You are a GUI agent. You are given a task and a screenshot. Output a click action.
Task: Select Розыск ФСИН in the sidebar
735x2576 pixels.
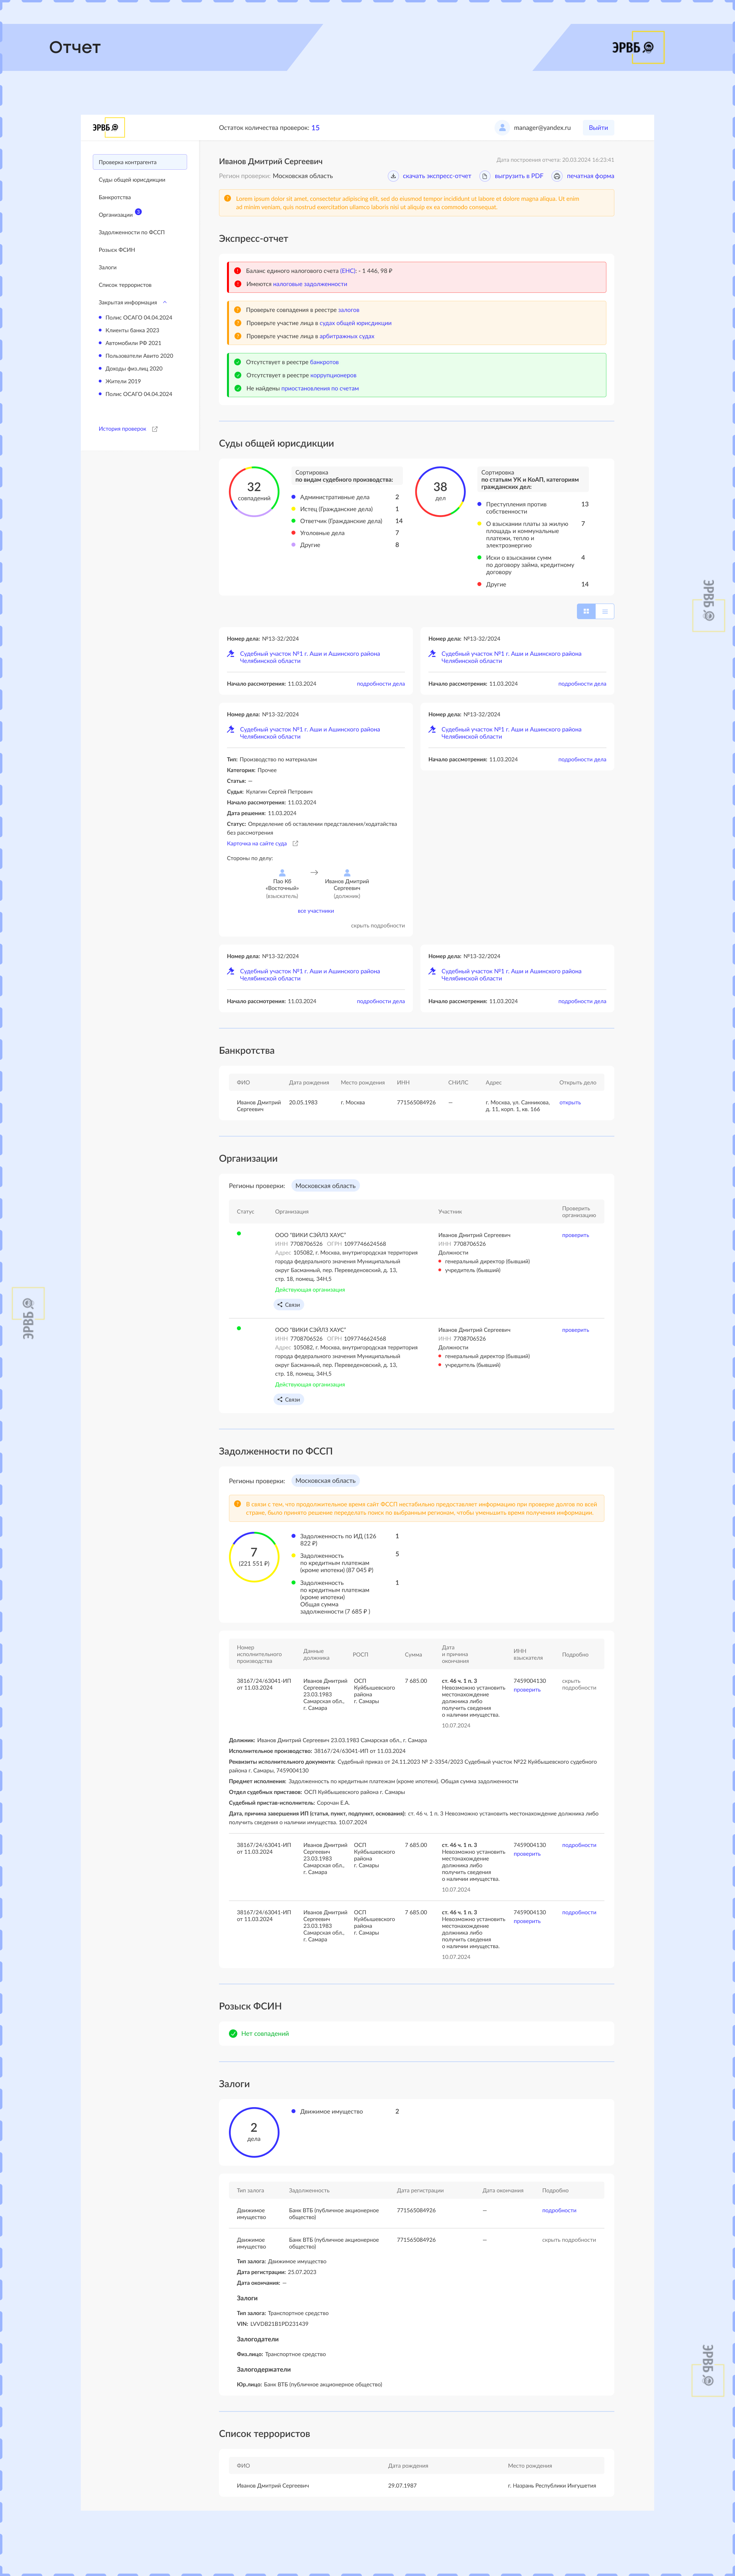click(x=117, y=250)
